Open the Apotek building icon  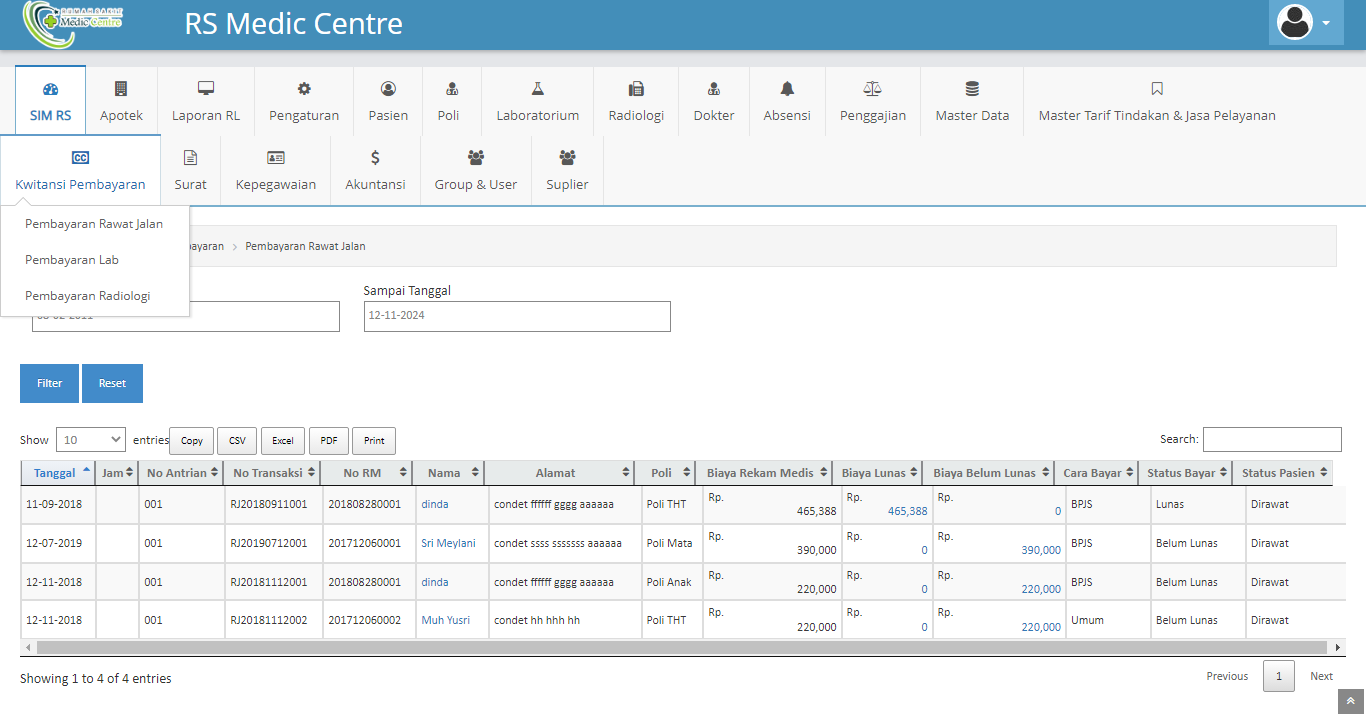tap(121, 89)
